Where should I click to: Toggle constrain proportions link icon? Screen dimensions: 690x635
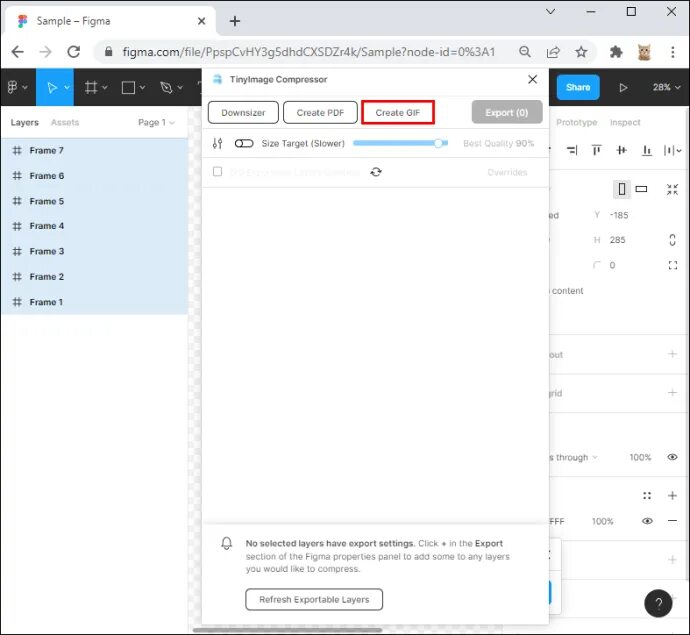tap(672, 240)
